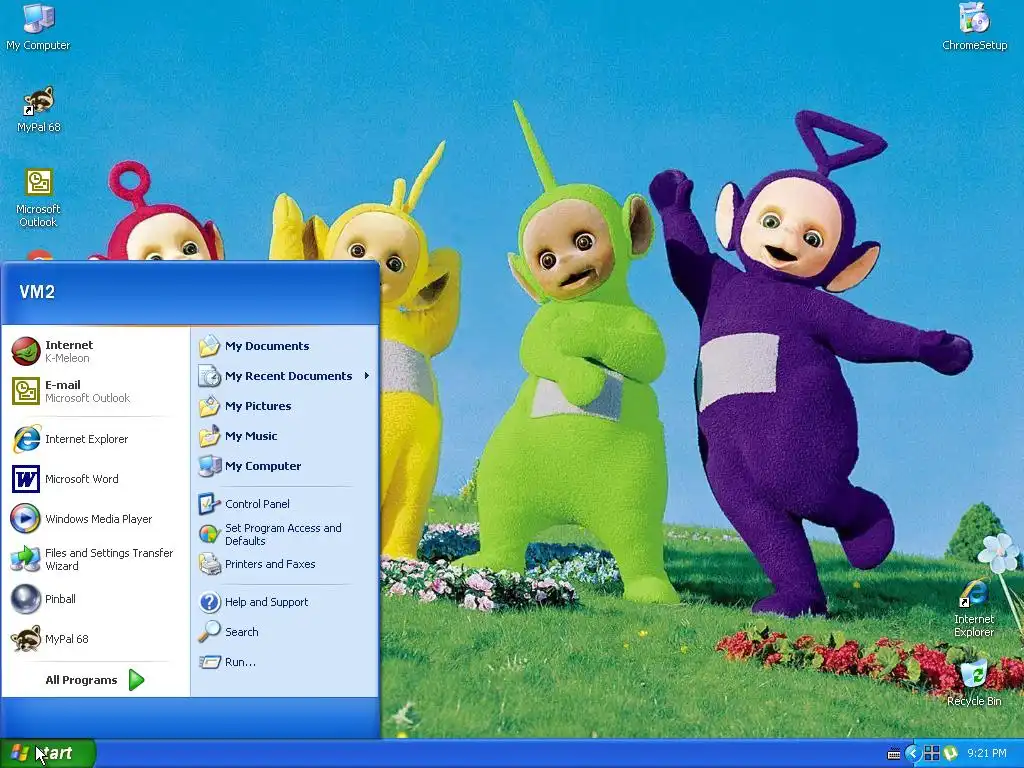
Task: Open the My Pictures folder
Action: click(285, 406)
